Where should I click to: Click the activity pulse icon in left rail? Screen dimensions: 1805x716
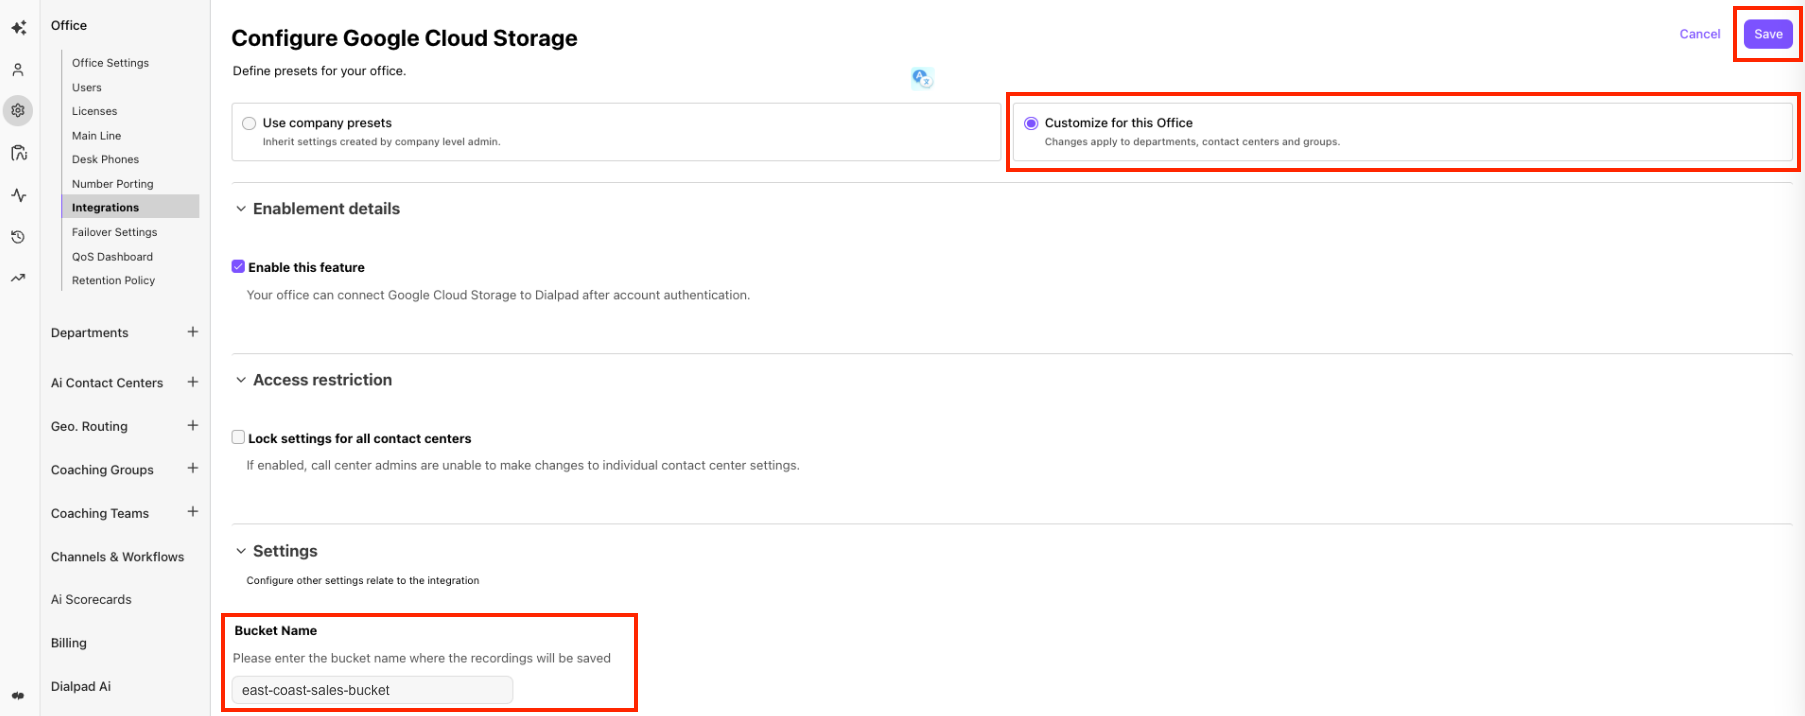(18, 195)
